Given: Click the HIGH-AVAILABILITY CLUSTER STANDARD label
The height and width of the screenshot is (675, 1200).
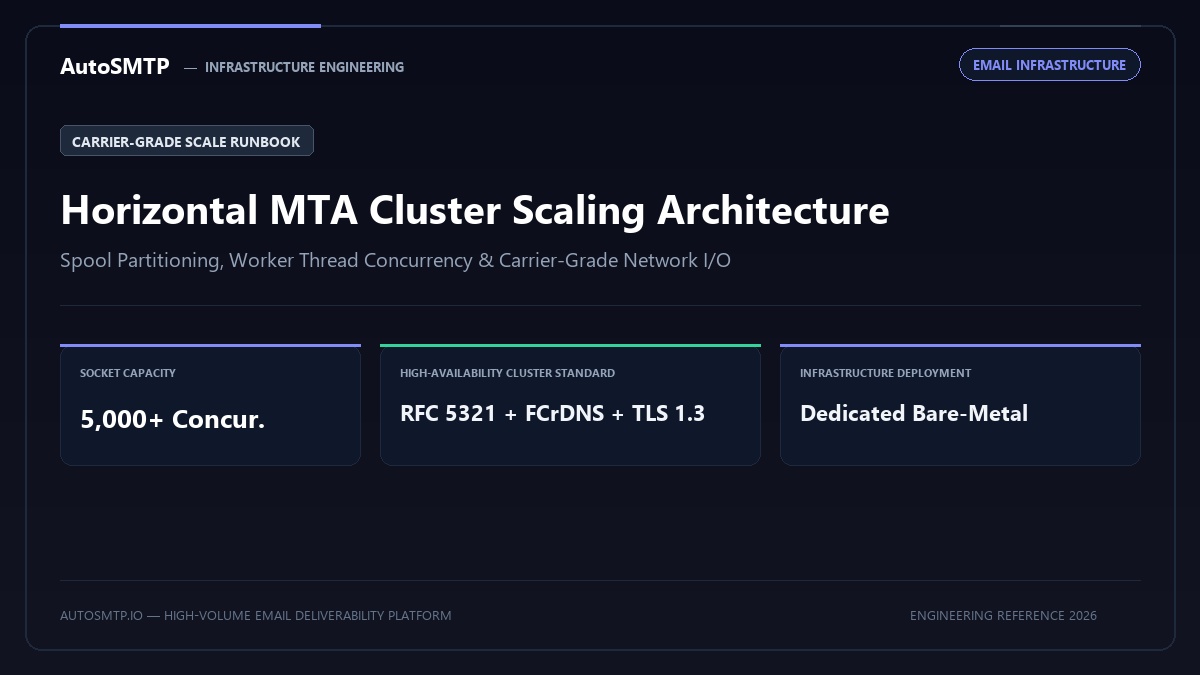Looking at the screenshot, I should tap(508, 373).
